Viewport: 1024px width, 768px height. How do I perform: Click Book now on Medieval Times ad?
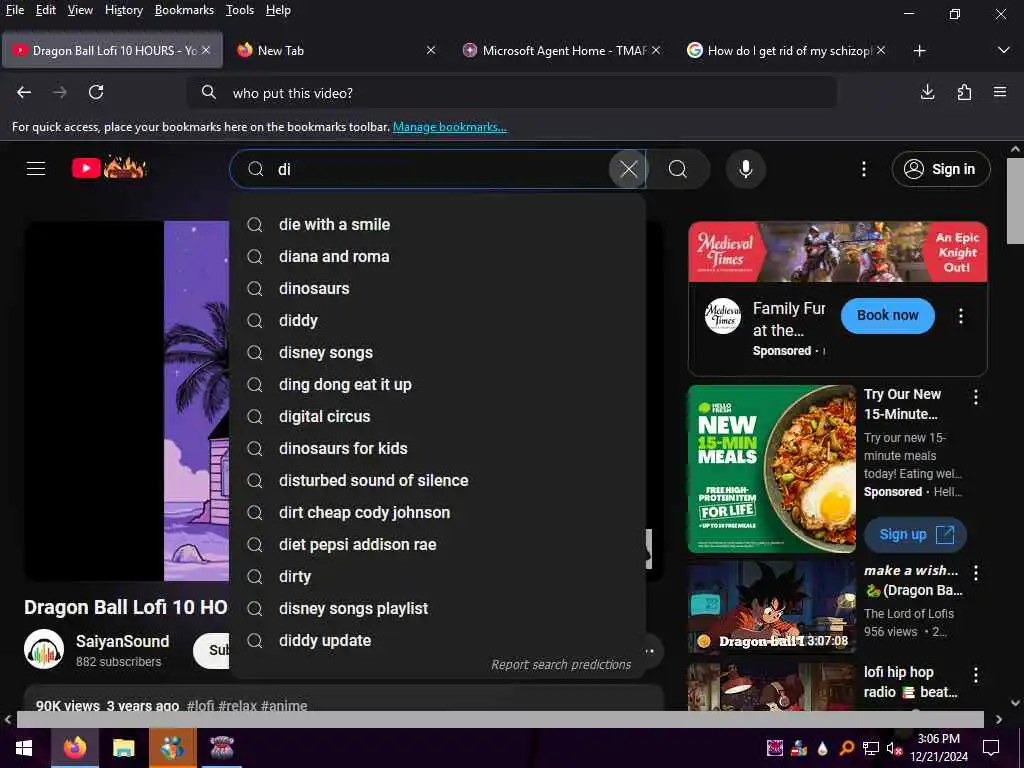888,315
